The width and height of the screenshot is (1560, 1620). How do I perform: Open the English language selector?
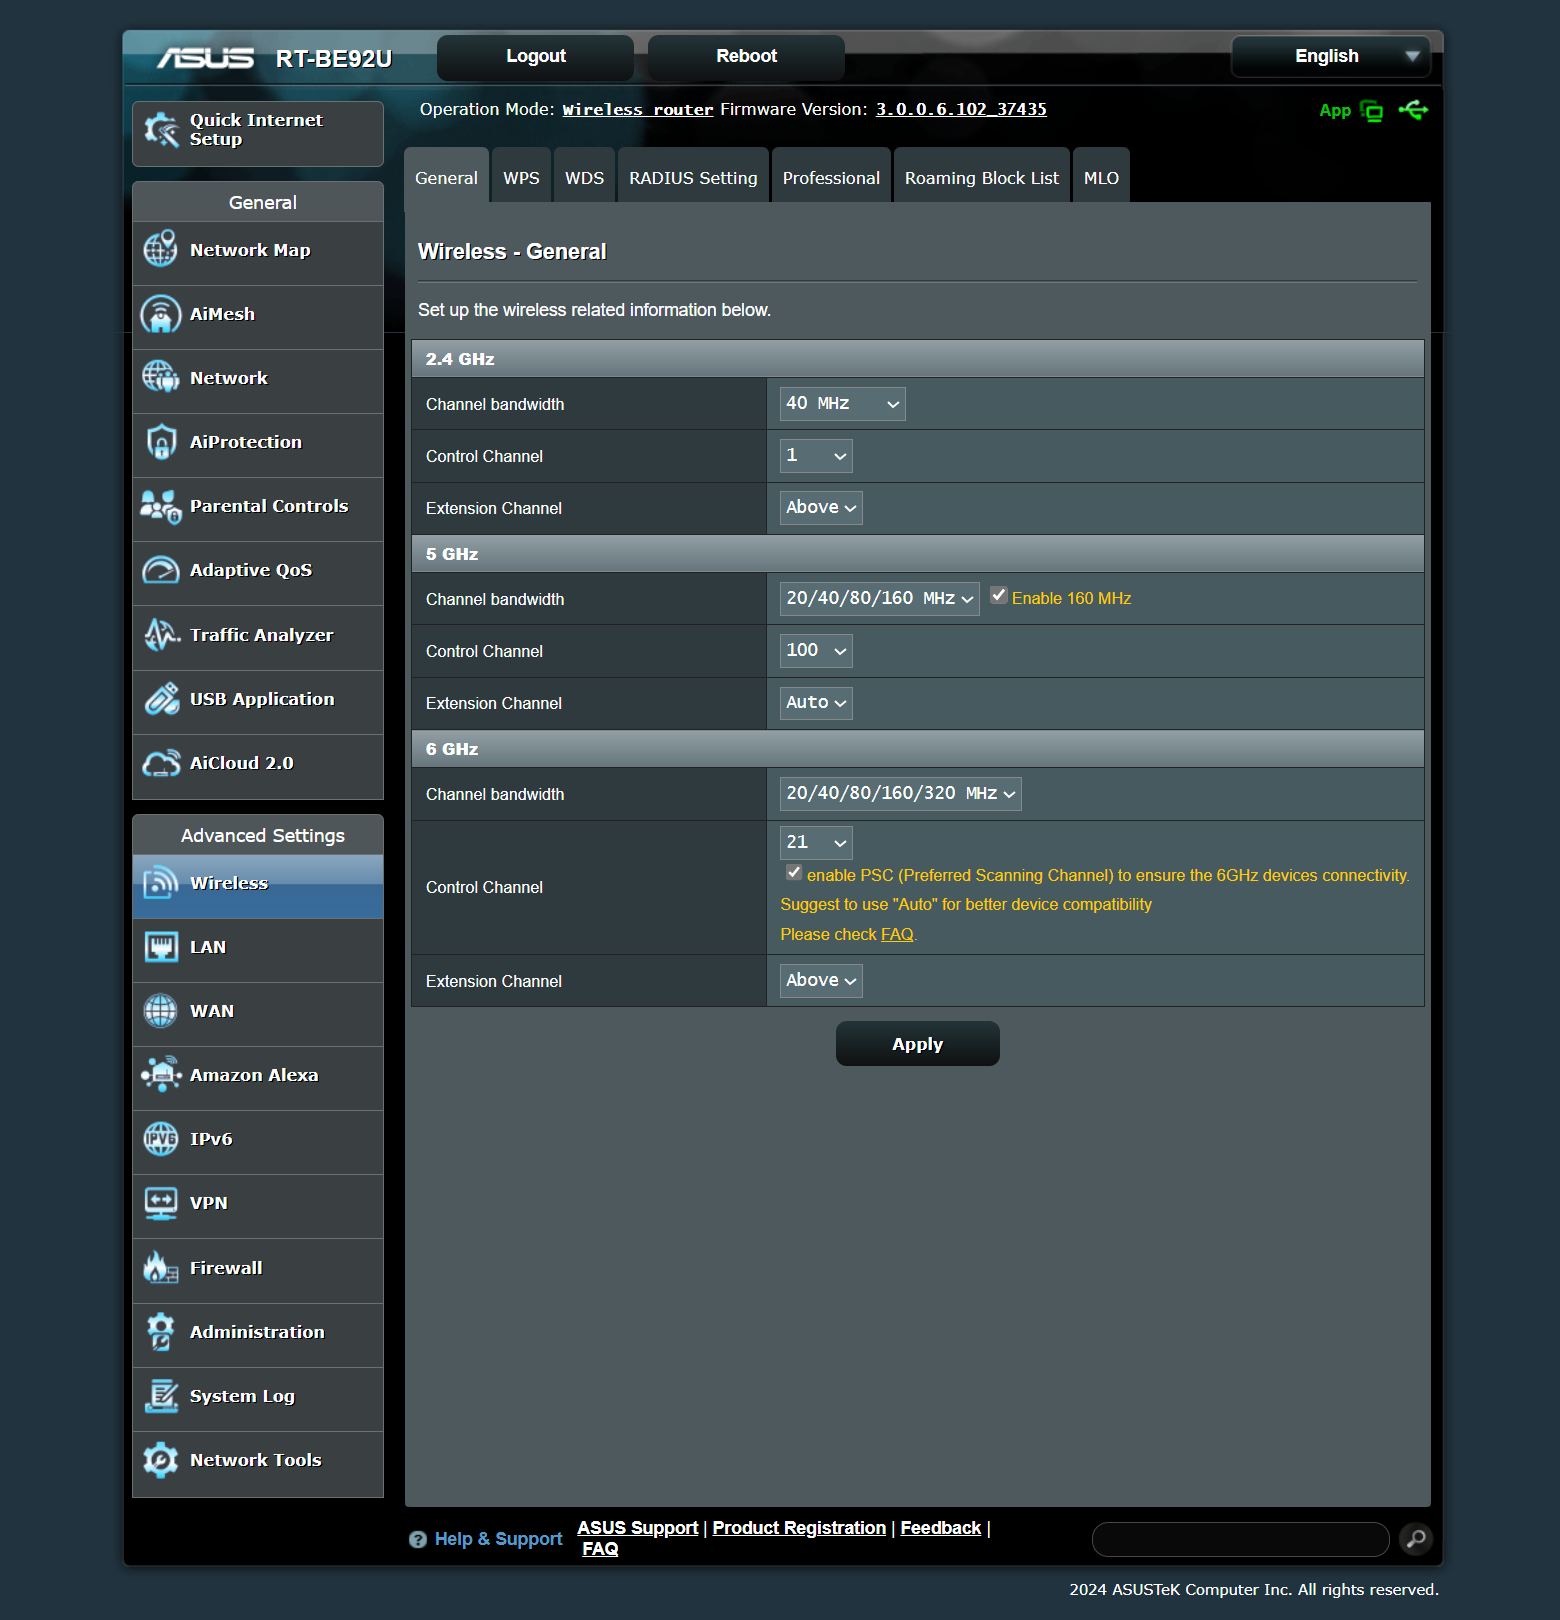pyautogui.click(x=1331, y=56)
